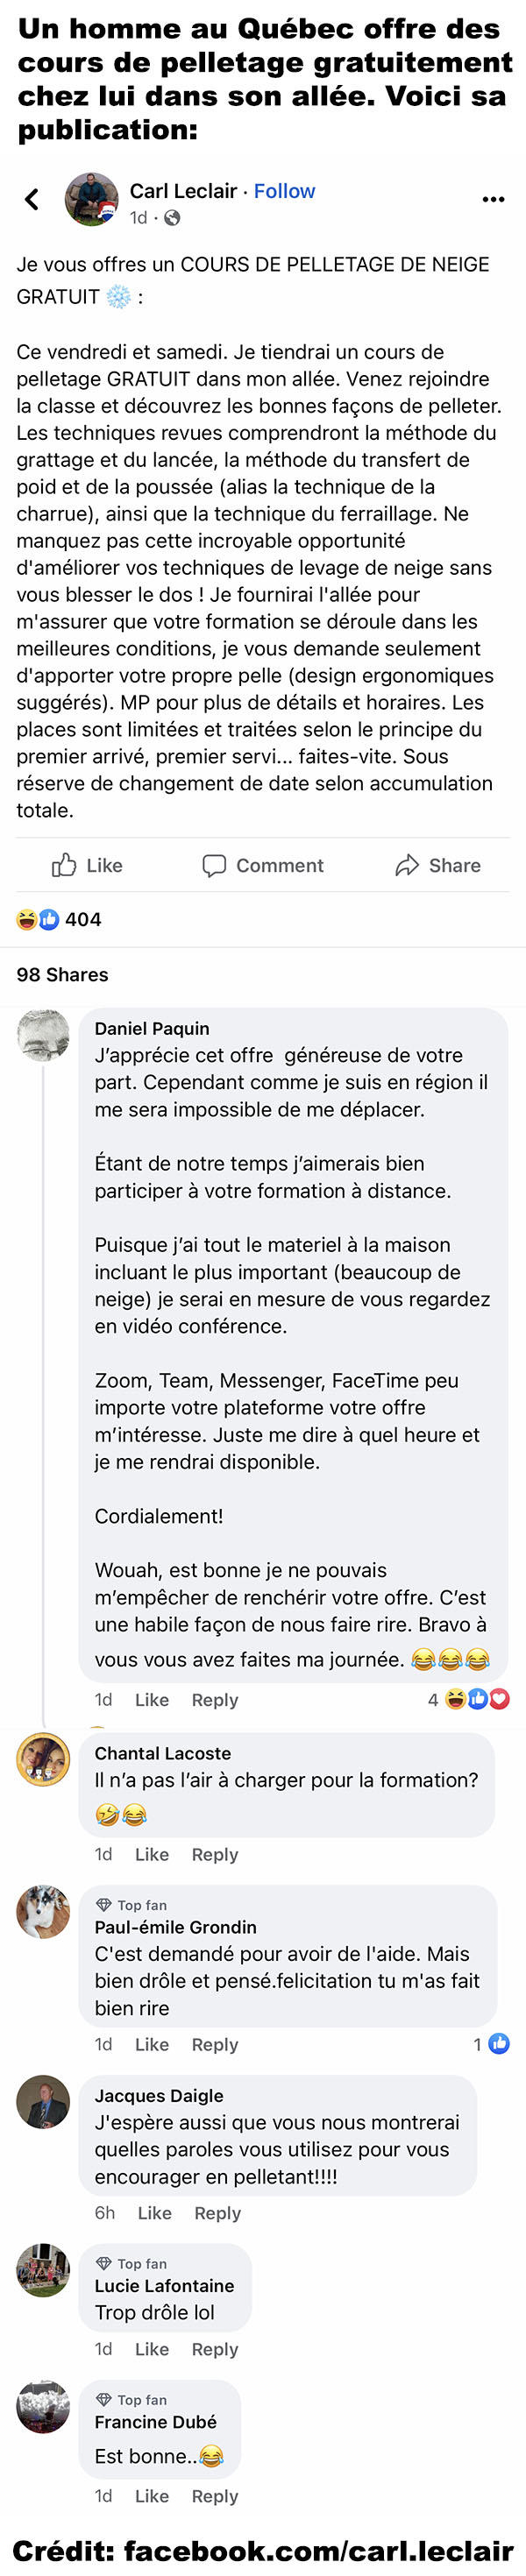Open Jacques Daigle's profile name
526x2576 pixels.
coord(159,2095)
